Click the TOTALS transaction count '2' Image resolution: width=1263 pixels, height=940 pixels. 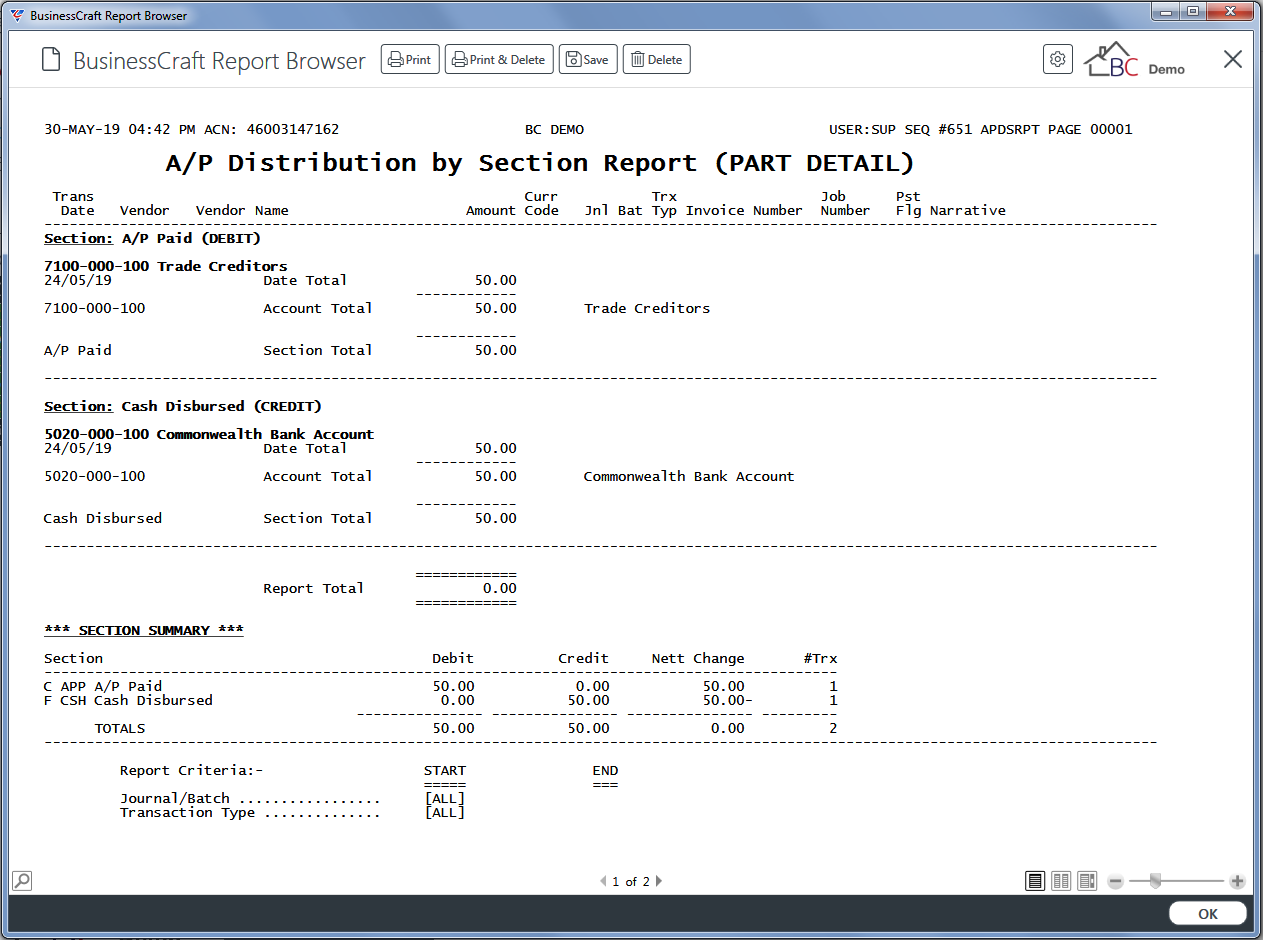833,728
